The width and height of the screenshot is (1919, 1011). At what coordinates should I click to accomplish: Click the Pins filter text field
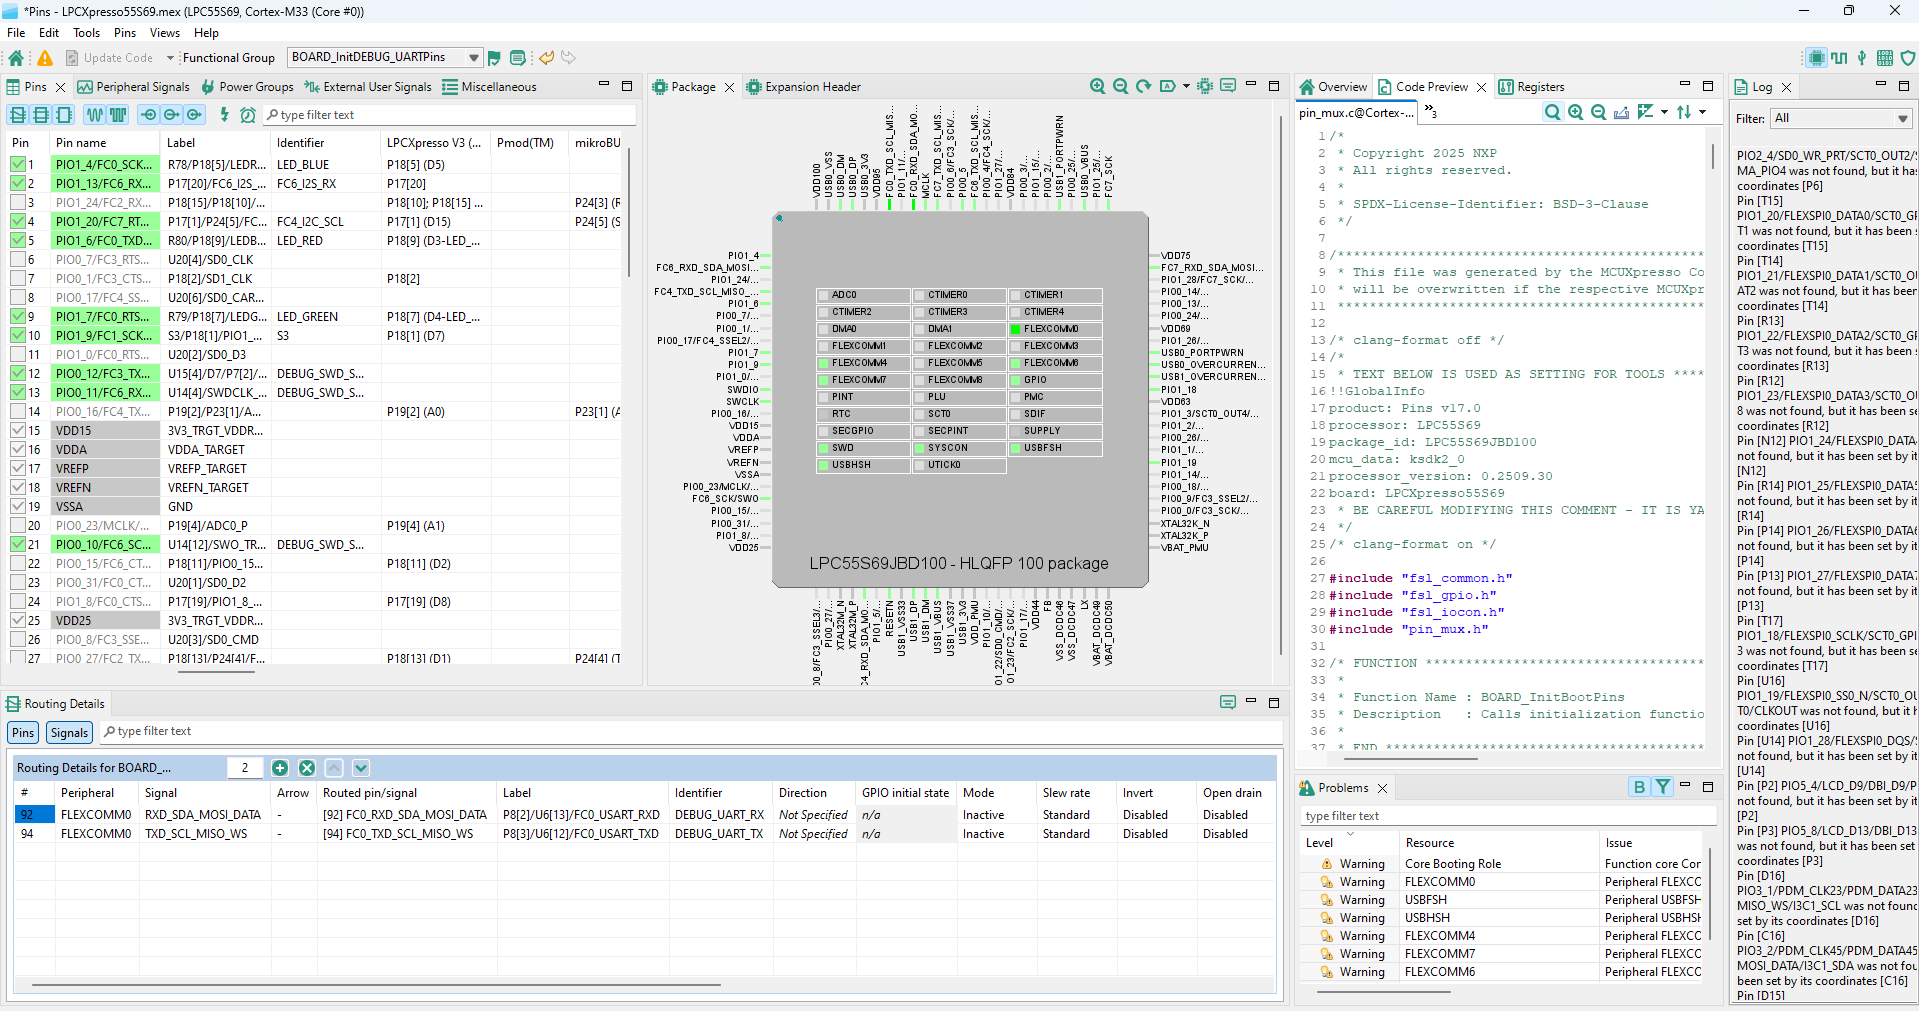pyautogui.click(x=450, y=115)
